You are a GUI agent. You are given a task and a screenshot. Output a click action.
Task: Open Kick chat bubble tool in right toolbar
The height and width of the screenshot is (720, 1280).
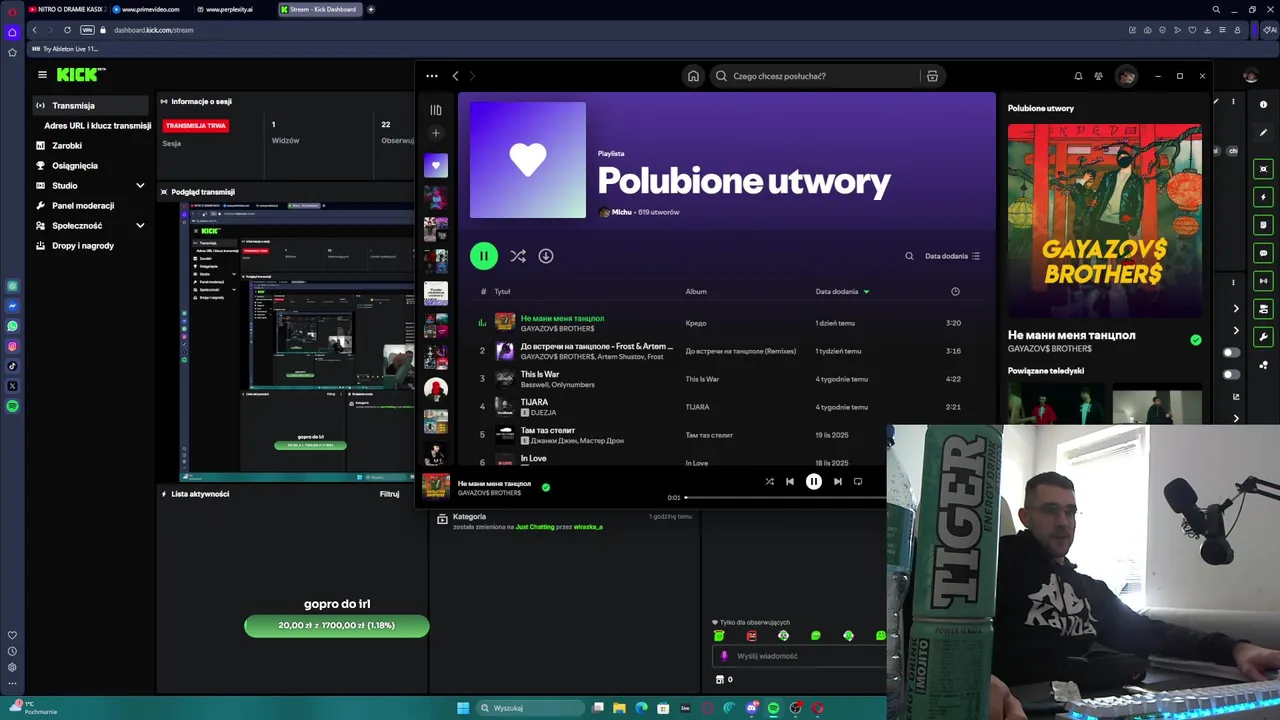point(1264,253)
